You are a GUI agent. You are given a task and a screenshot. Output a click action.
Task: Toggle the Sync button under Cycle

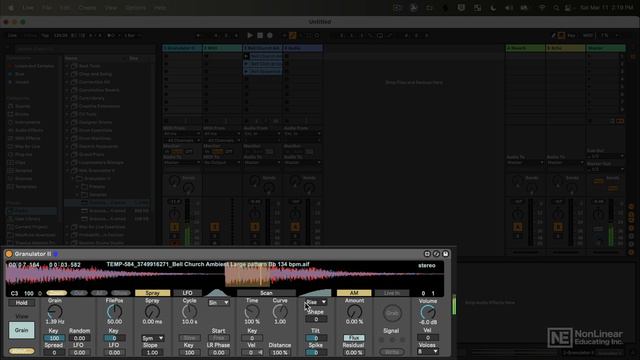189,338
